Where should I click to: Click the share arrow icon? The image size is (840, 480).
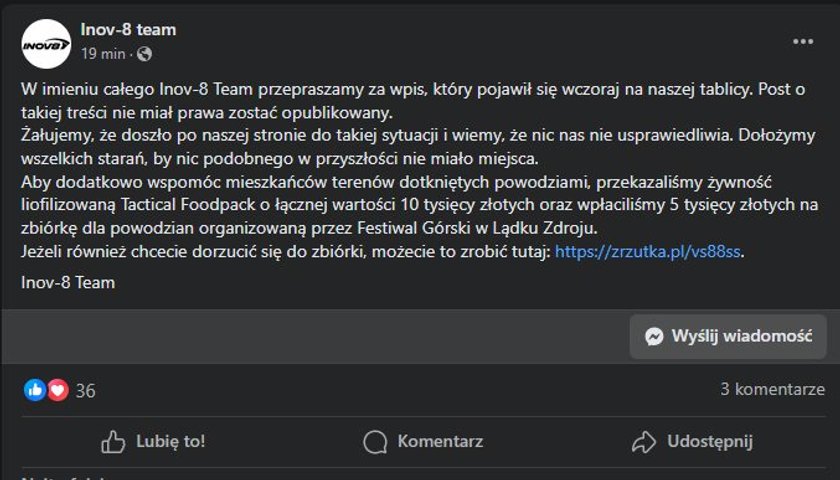pos(644,442)
